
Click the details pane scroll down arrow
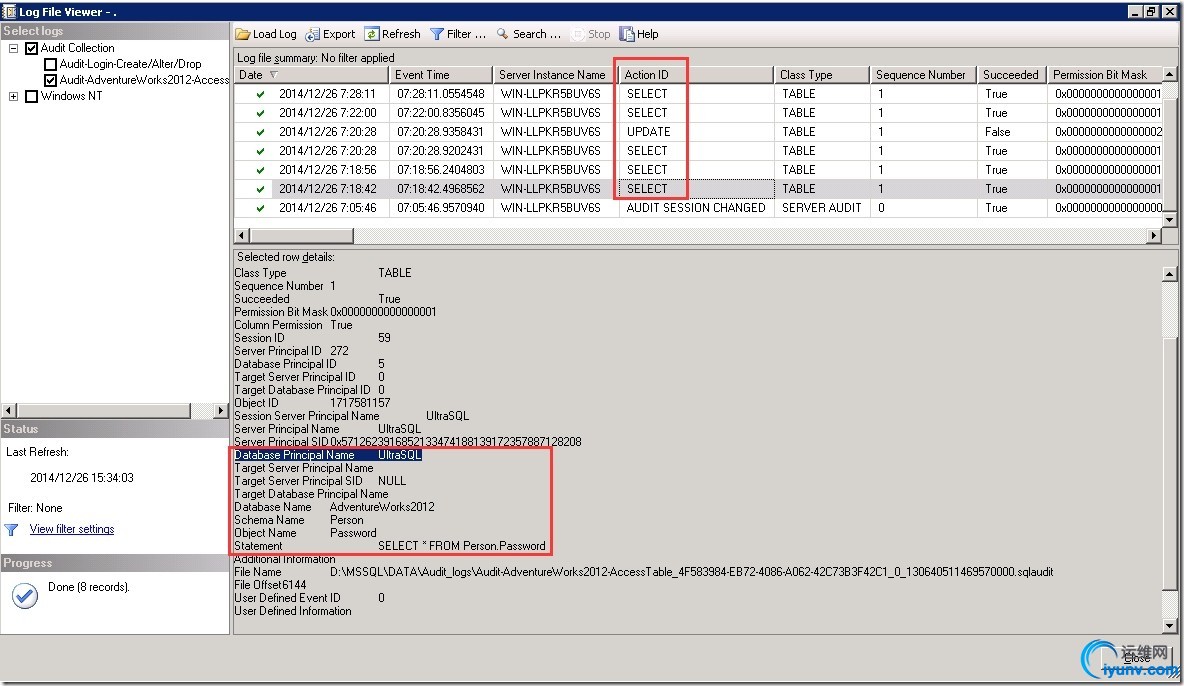pyautogui.click(x=1170, y=626)
